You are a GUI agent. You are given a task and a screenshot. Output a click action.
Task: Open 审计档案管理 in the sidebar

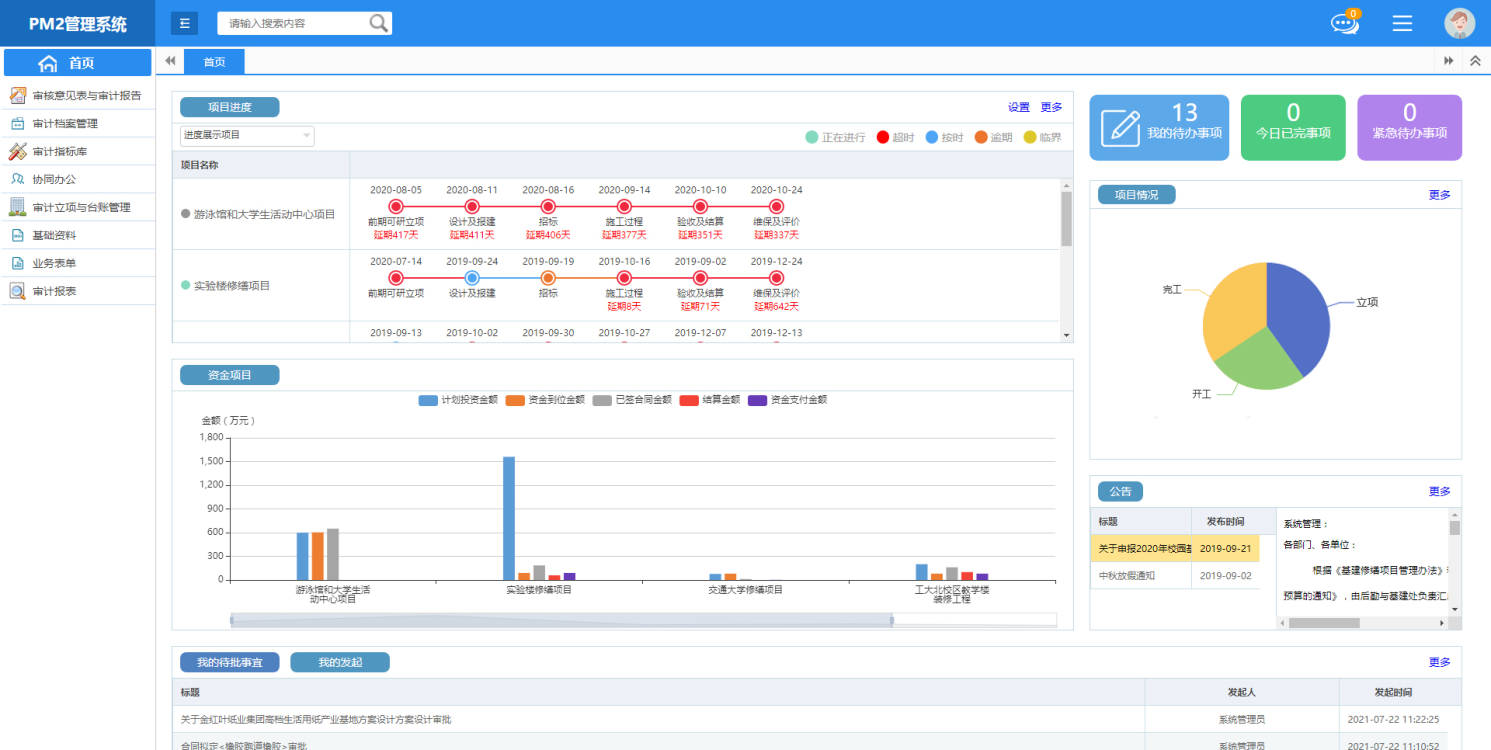click(x=65, y=124)
